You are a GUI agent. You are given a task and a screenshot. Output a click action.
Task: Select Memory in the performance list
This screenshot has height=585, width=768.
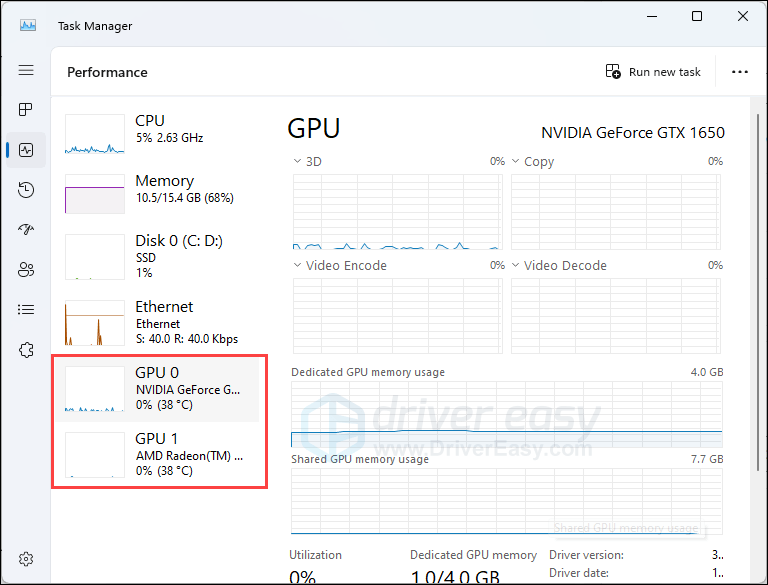point(157,193)
